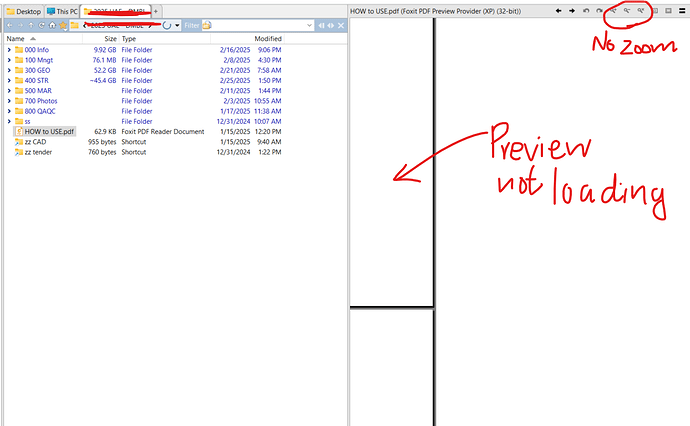690x426 pixels.
Task: Expand the 400 STR folder
Action: [x=9, y=81]
